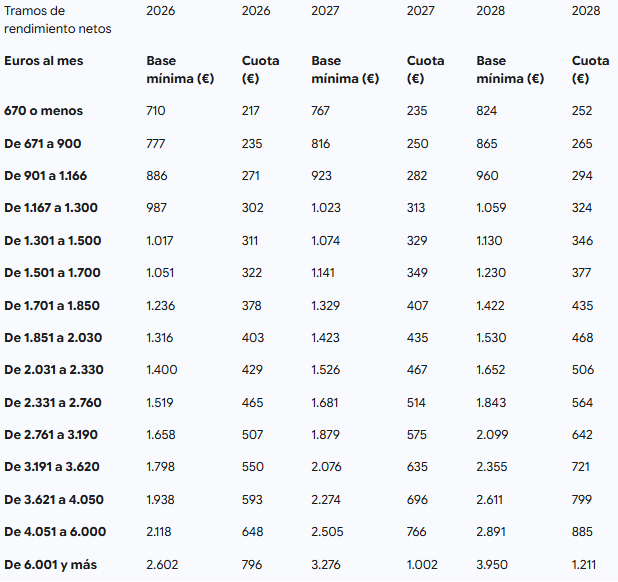Select the 'De 1.301 a 1.500' row label
The image size is (618, 582).
pyautogui.click(x=53, y=241)
